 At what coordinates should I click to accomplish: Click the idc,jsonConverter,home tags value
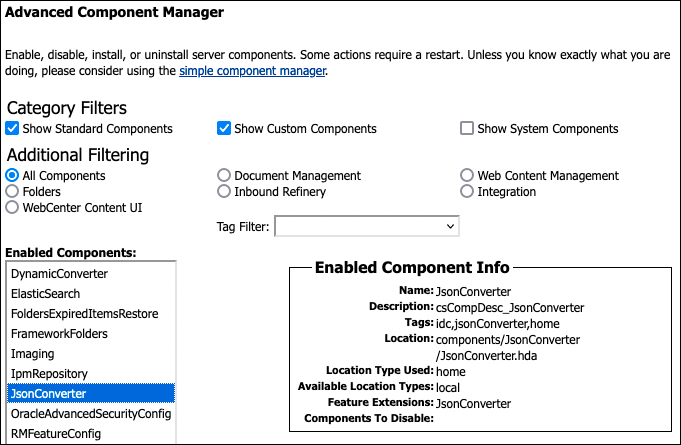(x=498, y=324)
